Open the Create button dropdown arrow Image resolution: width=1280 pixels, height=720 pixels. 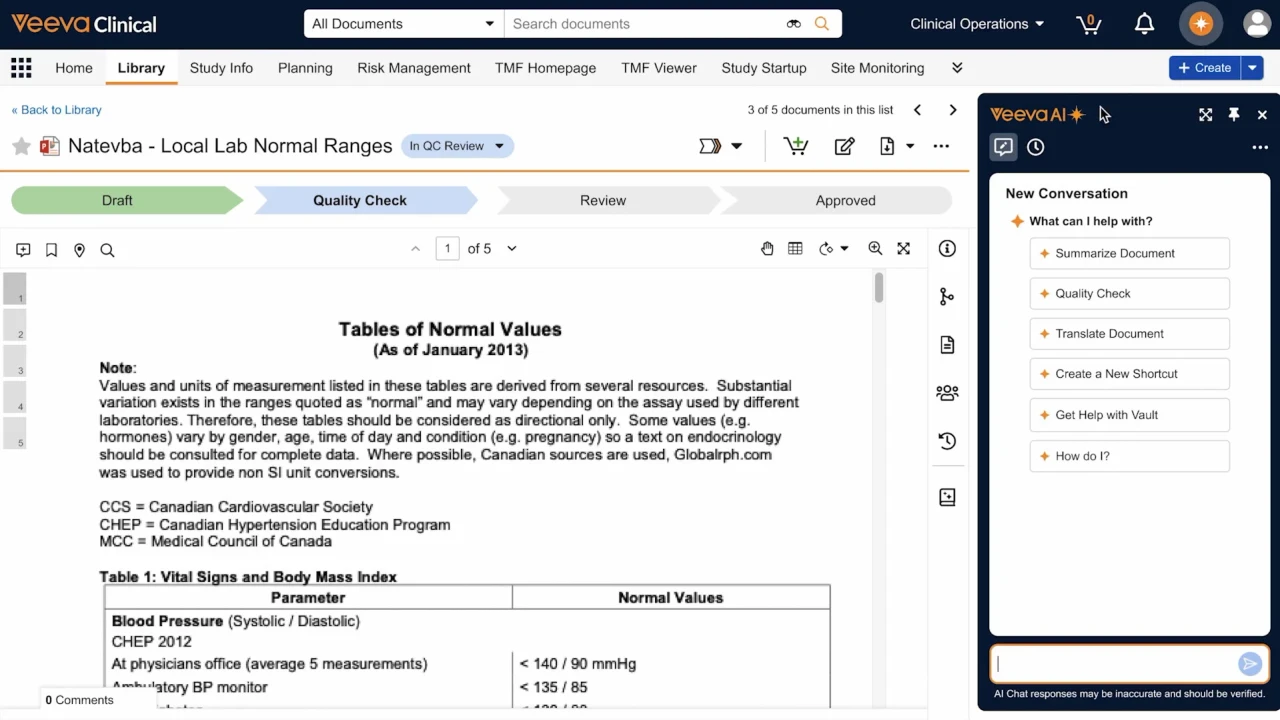point(1252,68)
